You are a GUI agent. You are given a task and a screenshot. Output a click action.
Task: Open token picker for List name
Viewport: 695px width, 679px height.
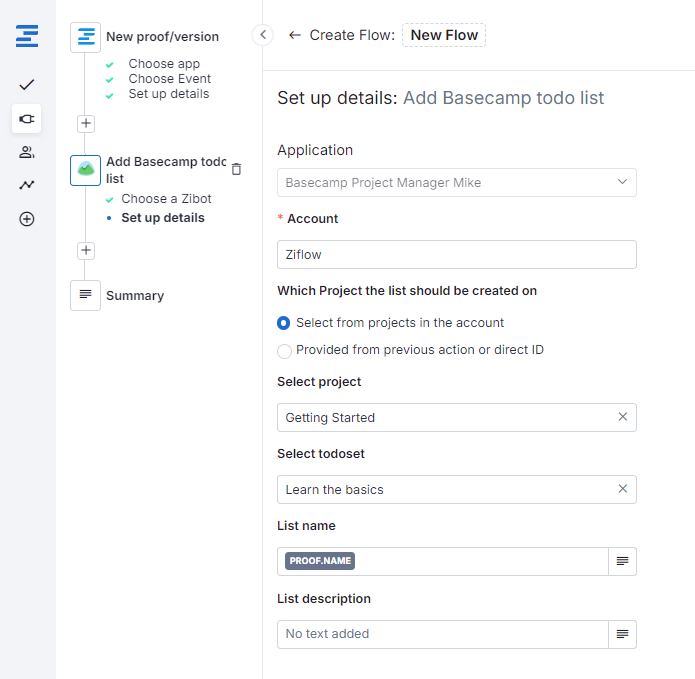coord(622,561)
